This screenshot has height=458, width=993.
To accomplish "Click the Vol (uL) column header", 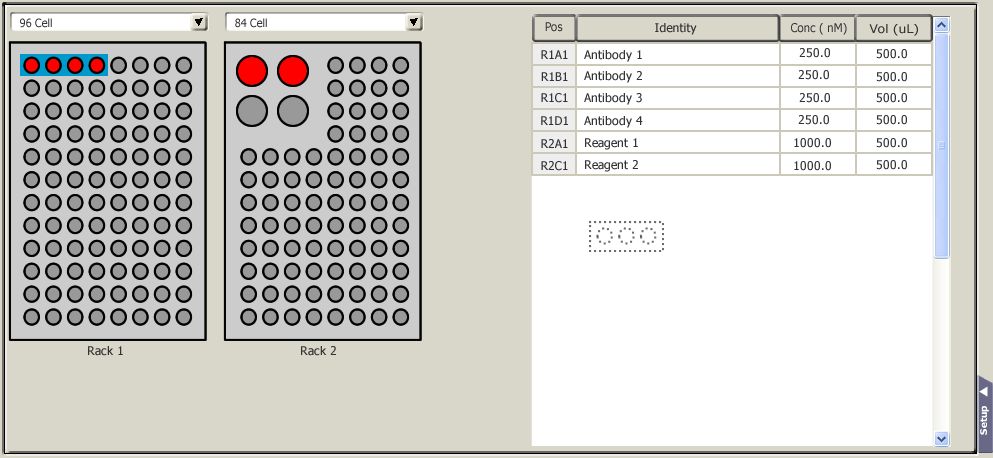I will click(x=894, y=28).
